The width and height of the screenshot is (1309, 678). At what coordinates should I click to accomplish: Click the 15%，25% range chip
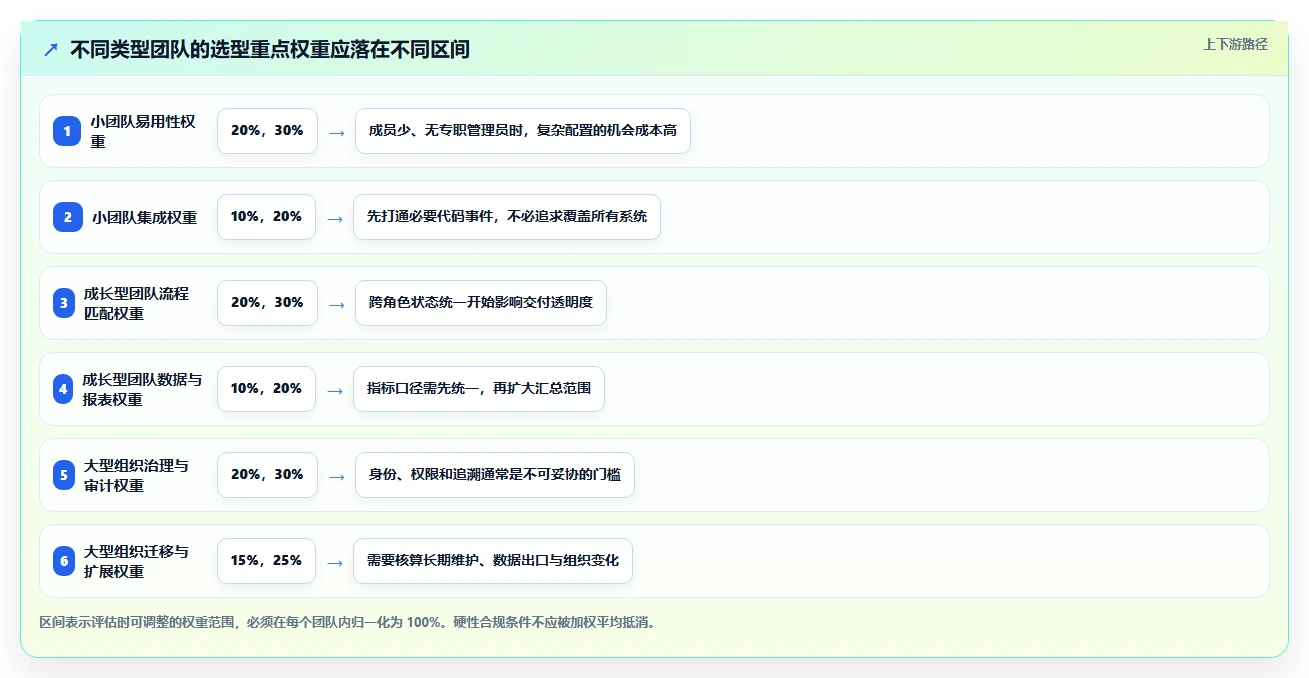(x=266, y=561)
